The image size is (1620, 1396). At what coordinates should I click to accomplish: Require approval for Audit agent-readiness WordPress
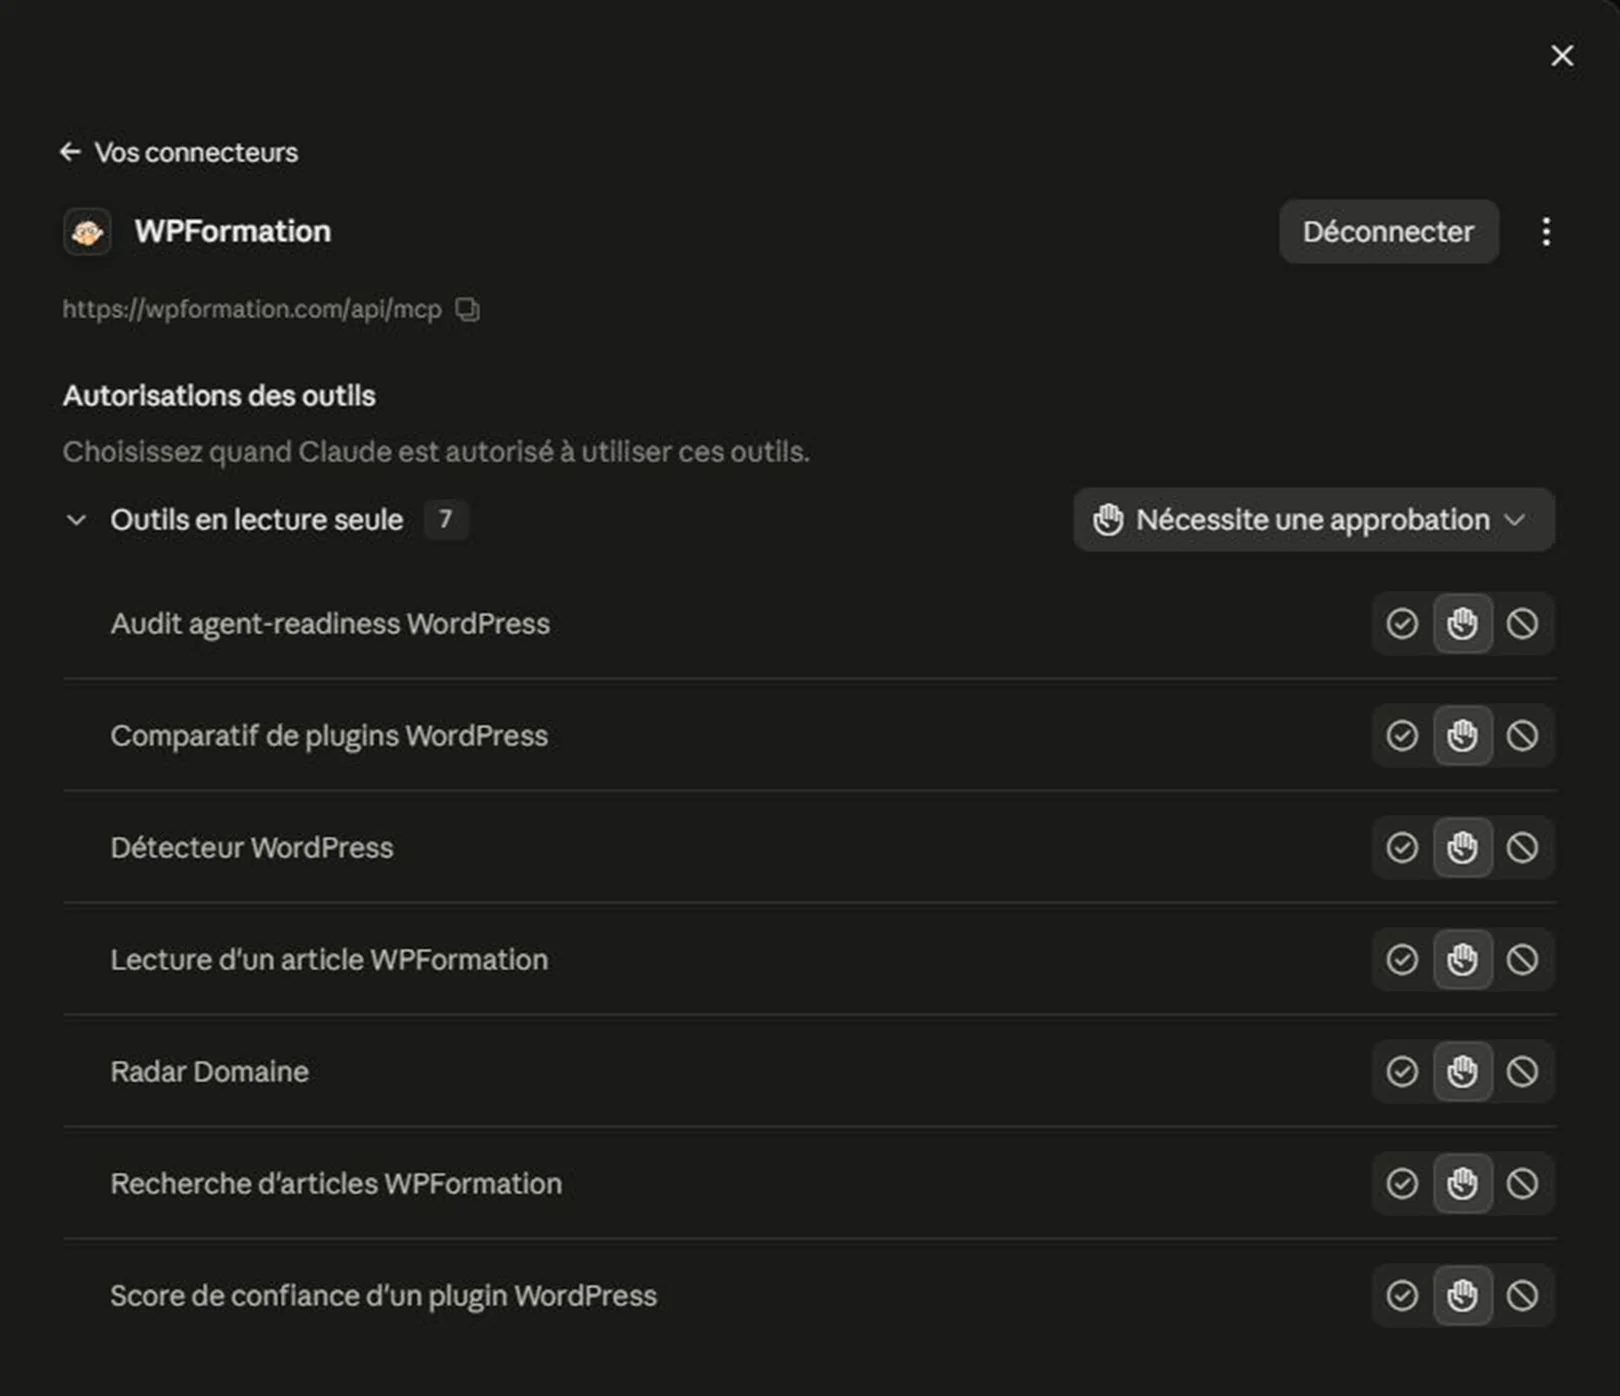pos(1462,624)
